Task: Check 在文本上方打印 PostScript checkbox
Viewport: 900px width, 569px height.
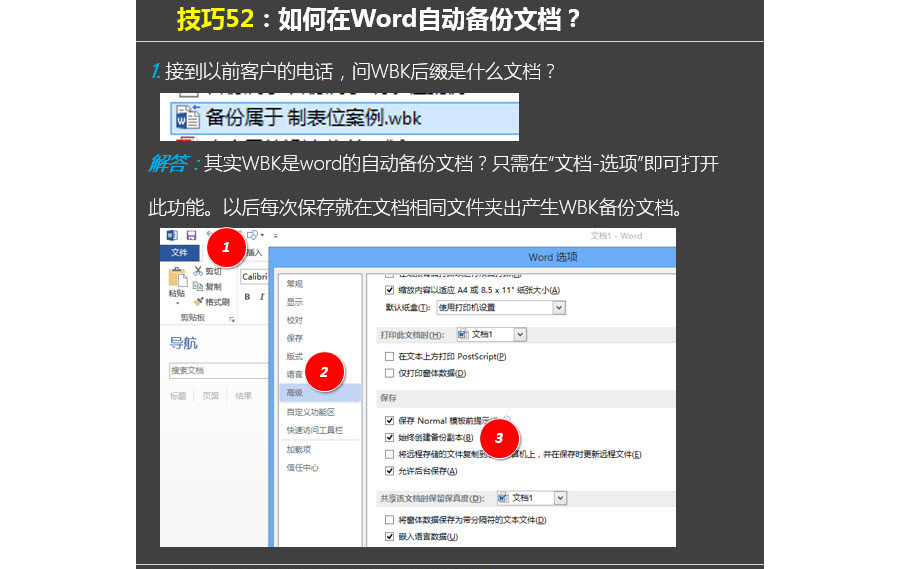Action: tap(390, 357)
